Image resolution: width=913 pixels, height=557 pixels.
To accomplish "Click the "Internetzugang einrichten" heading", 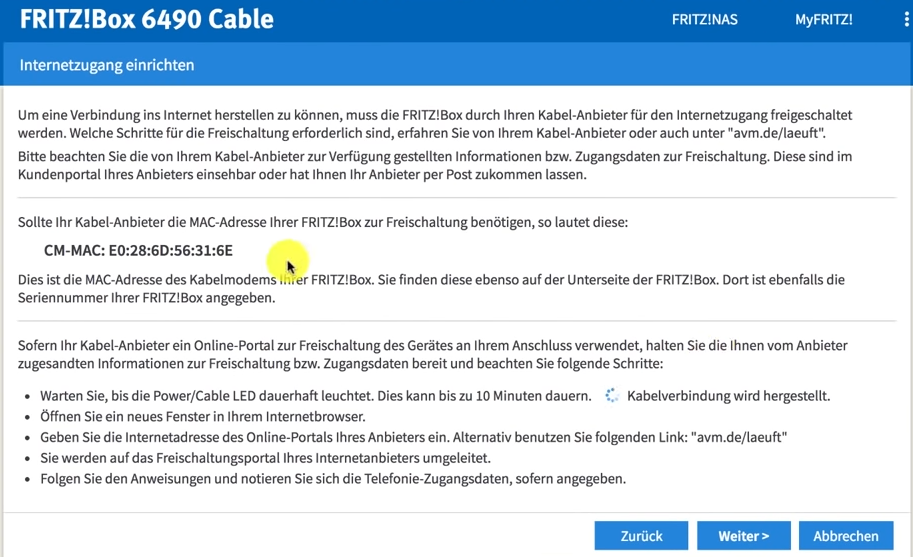I will point(107,65).
